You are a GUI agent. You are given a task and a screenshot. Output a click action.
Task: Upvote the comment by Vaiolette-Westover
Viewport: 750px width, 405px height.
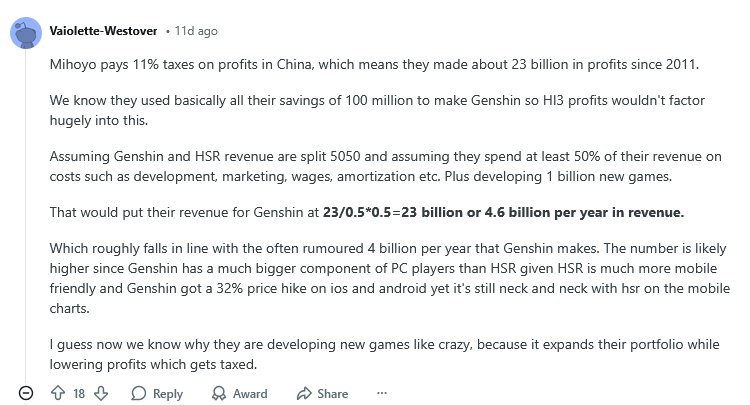pyautogui.click(x=58, y=393)
